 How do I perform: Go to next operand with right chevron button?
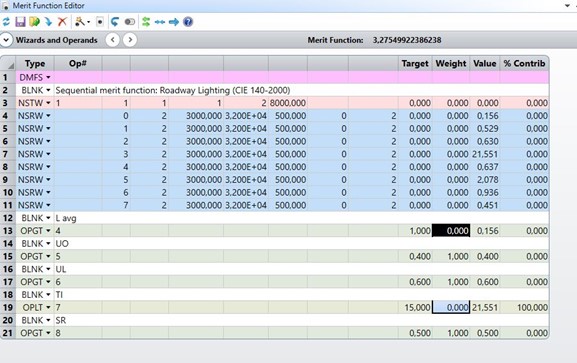point(130,40)
